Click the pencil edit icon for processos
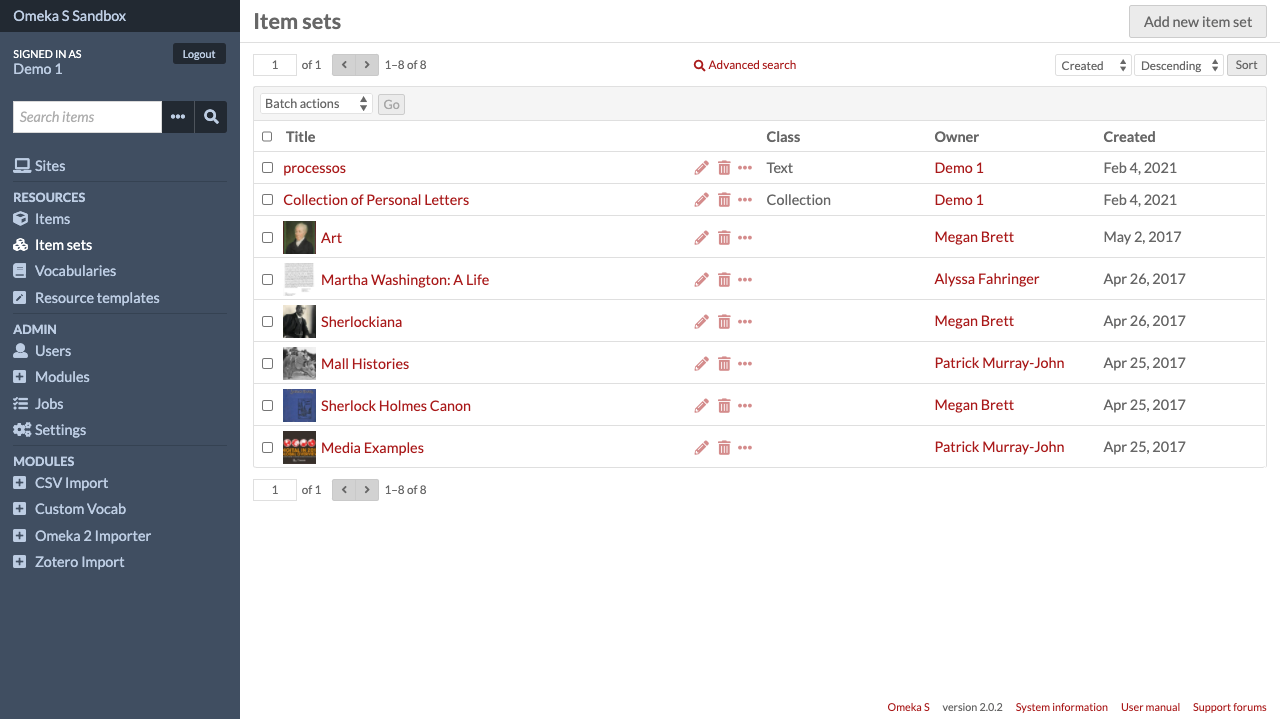The image size is (1280, 719). click(x=701, y=168)
